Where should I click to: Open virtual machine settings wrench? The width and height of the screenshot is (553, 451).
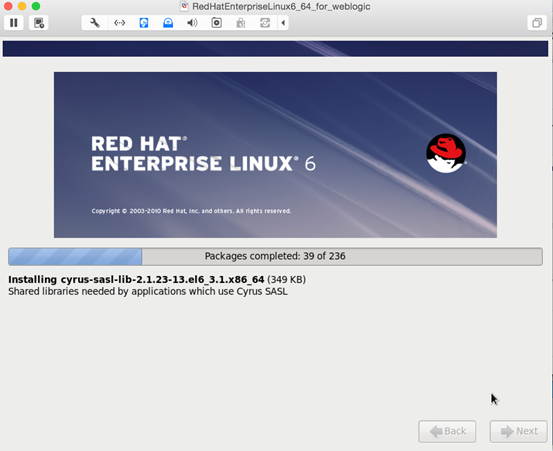[x=95, y=23]
